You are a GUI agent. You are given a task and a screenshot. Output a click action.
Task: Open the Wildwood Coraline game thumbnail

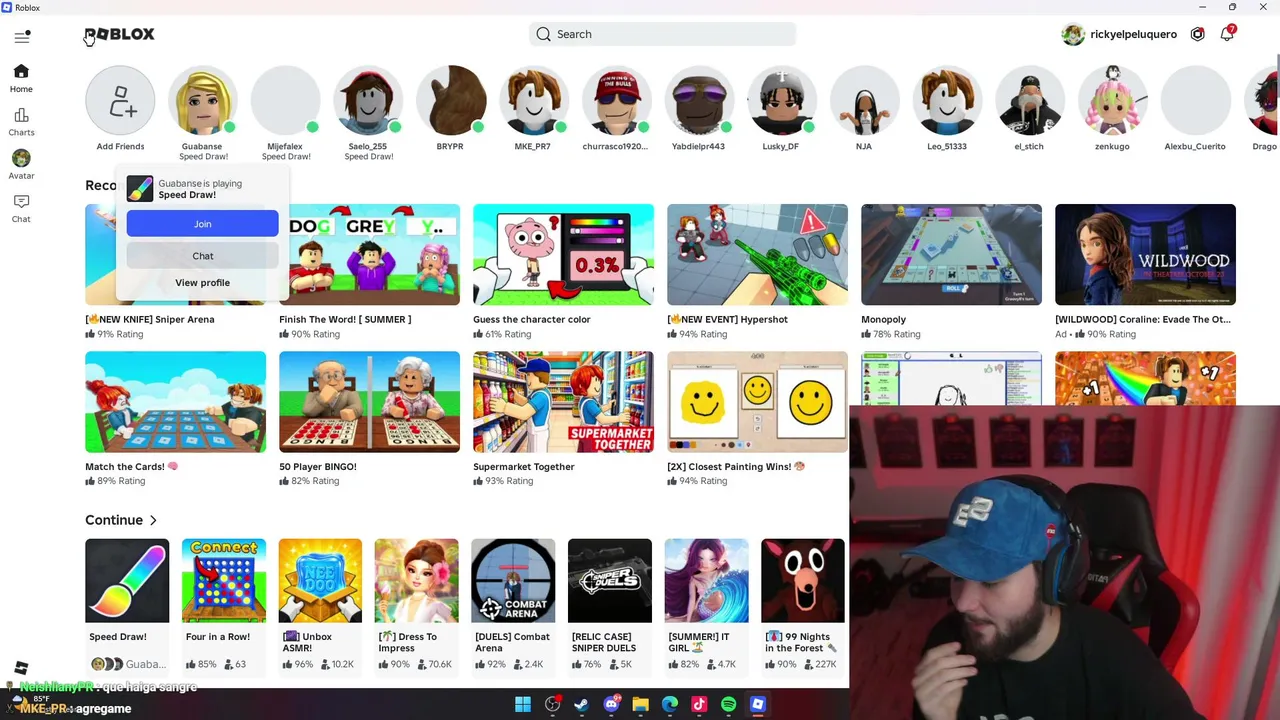[x=1145, y=254]
